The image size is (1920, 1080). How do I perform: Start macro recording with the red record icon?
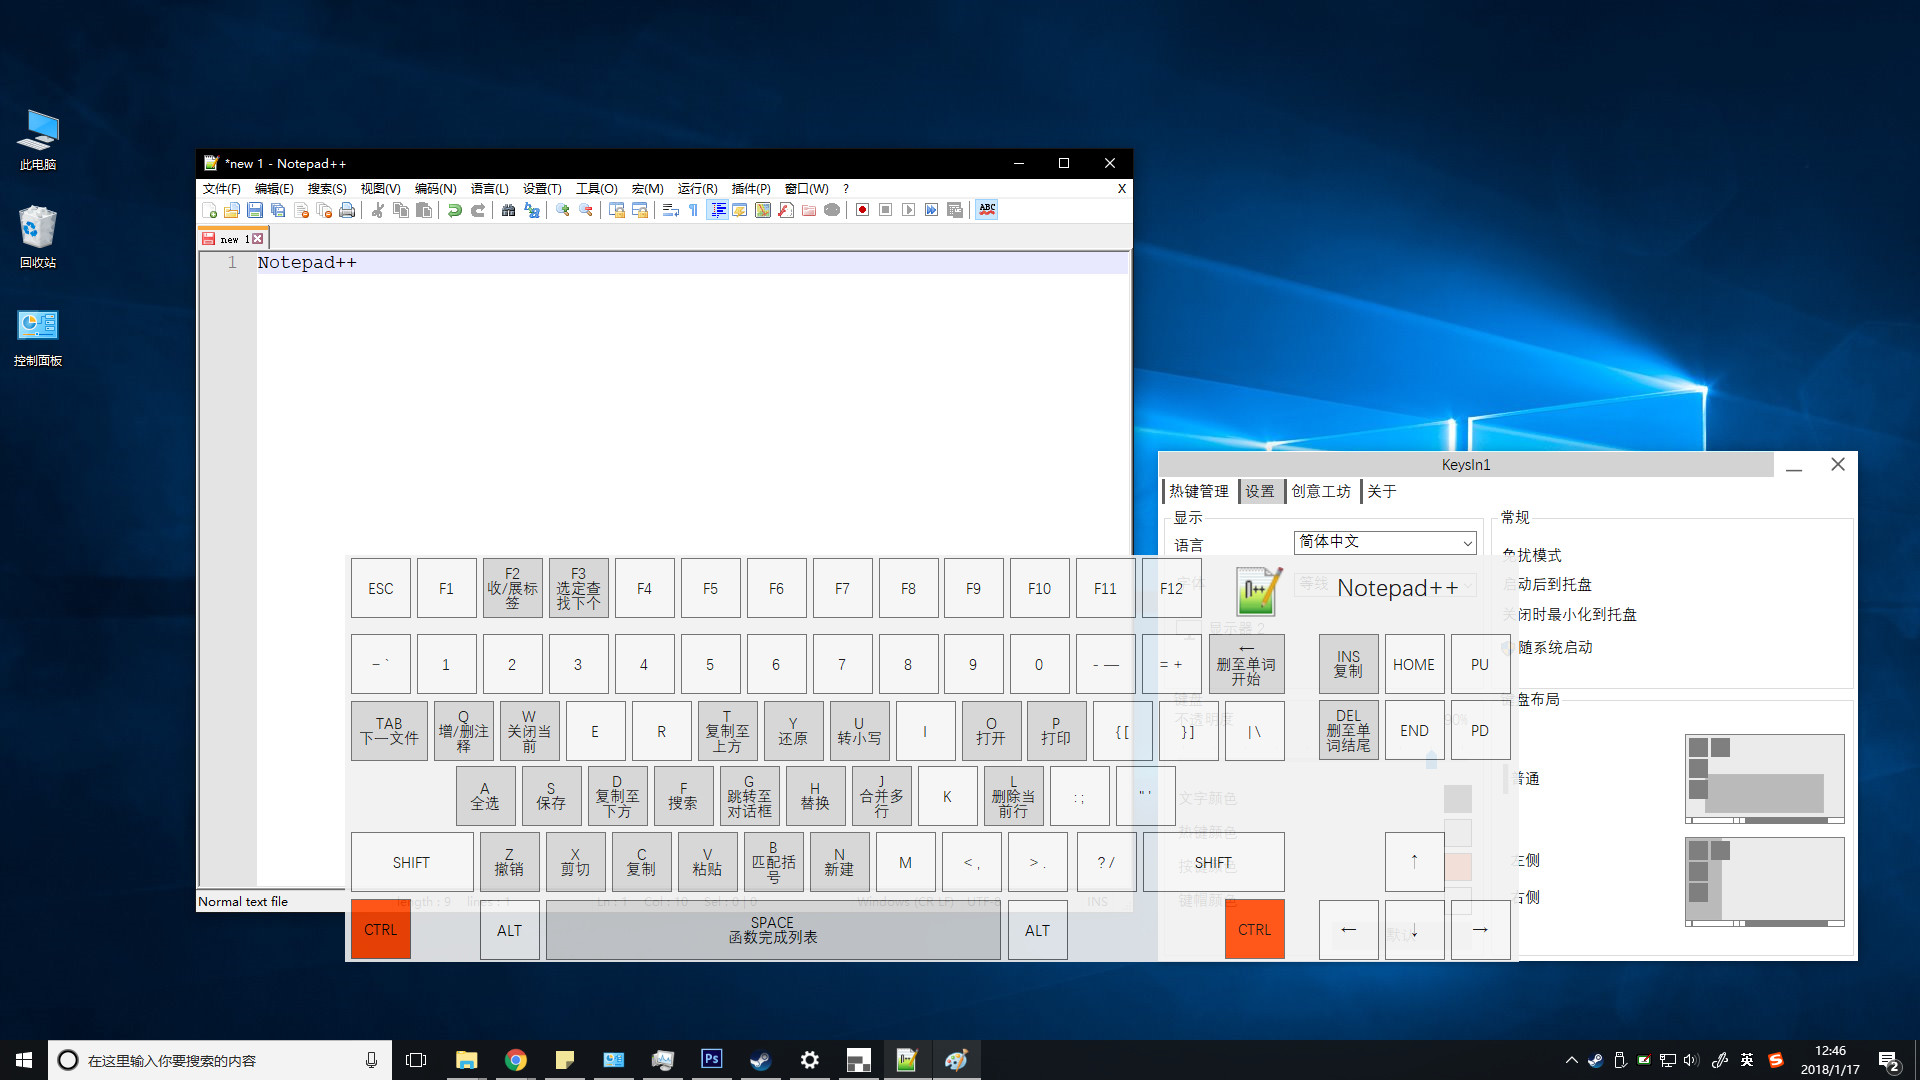pyautogui.click(x=862, y=210)
